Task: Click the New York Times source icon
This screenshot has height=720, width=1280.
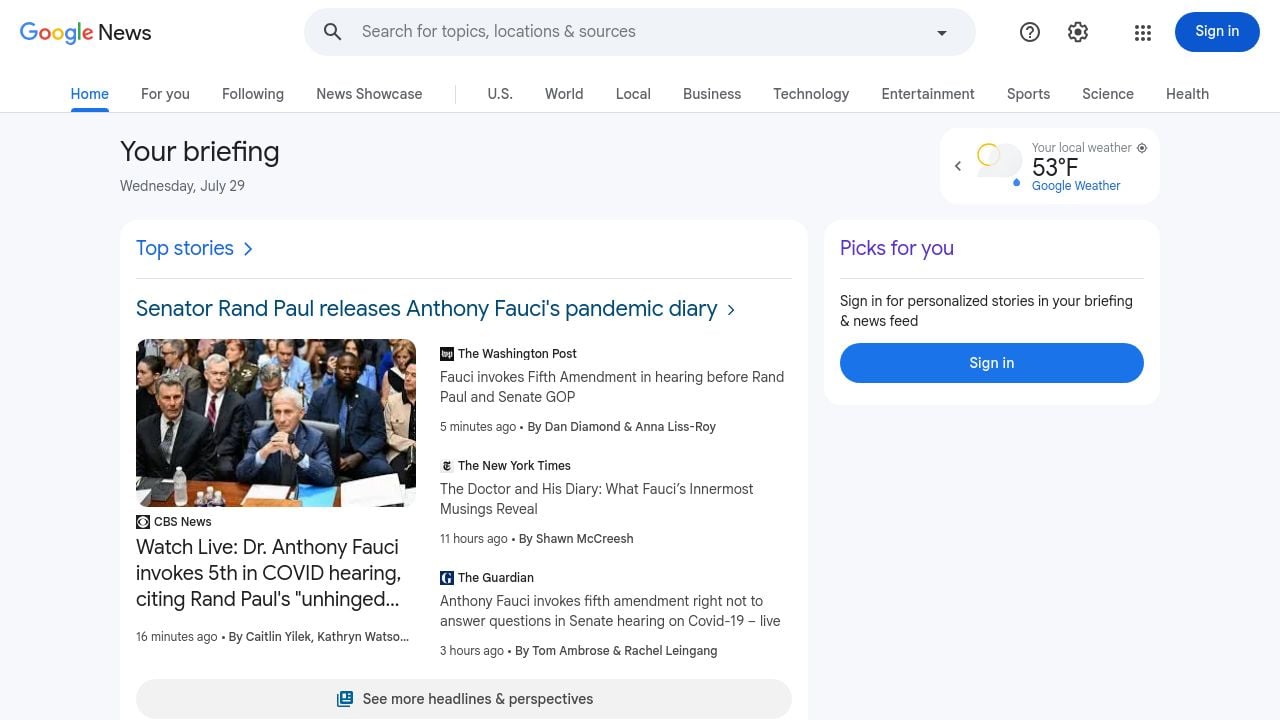Action: [x=447, y=466]
